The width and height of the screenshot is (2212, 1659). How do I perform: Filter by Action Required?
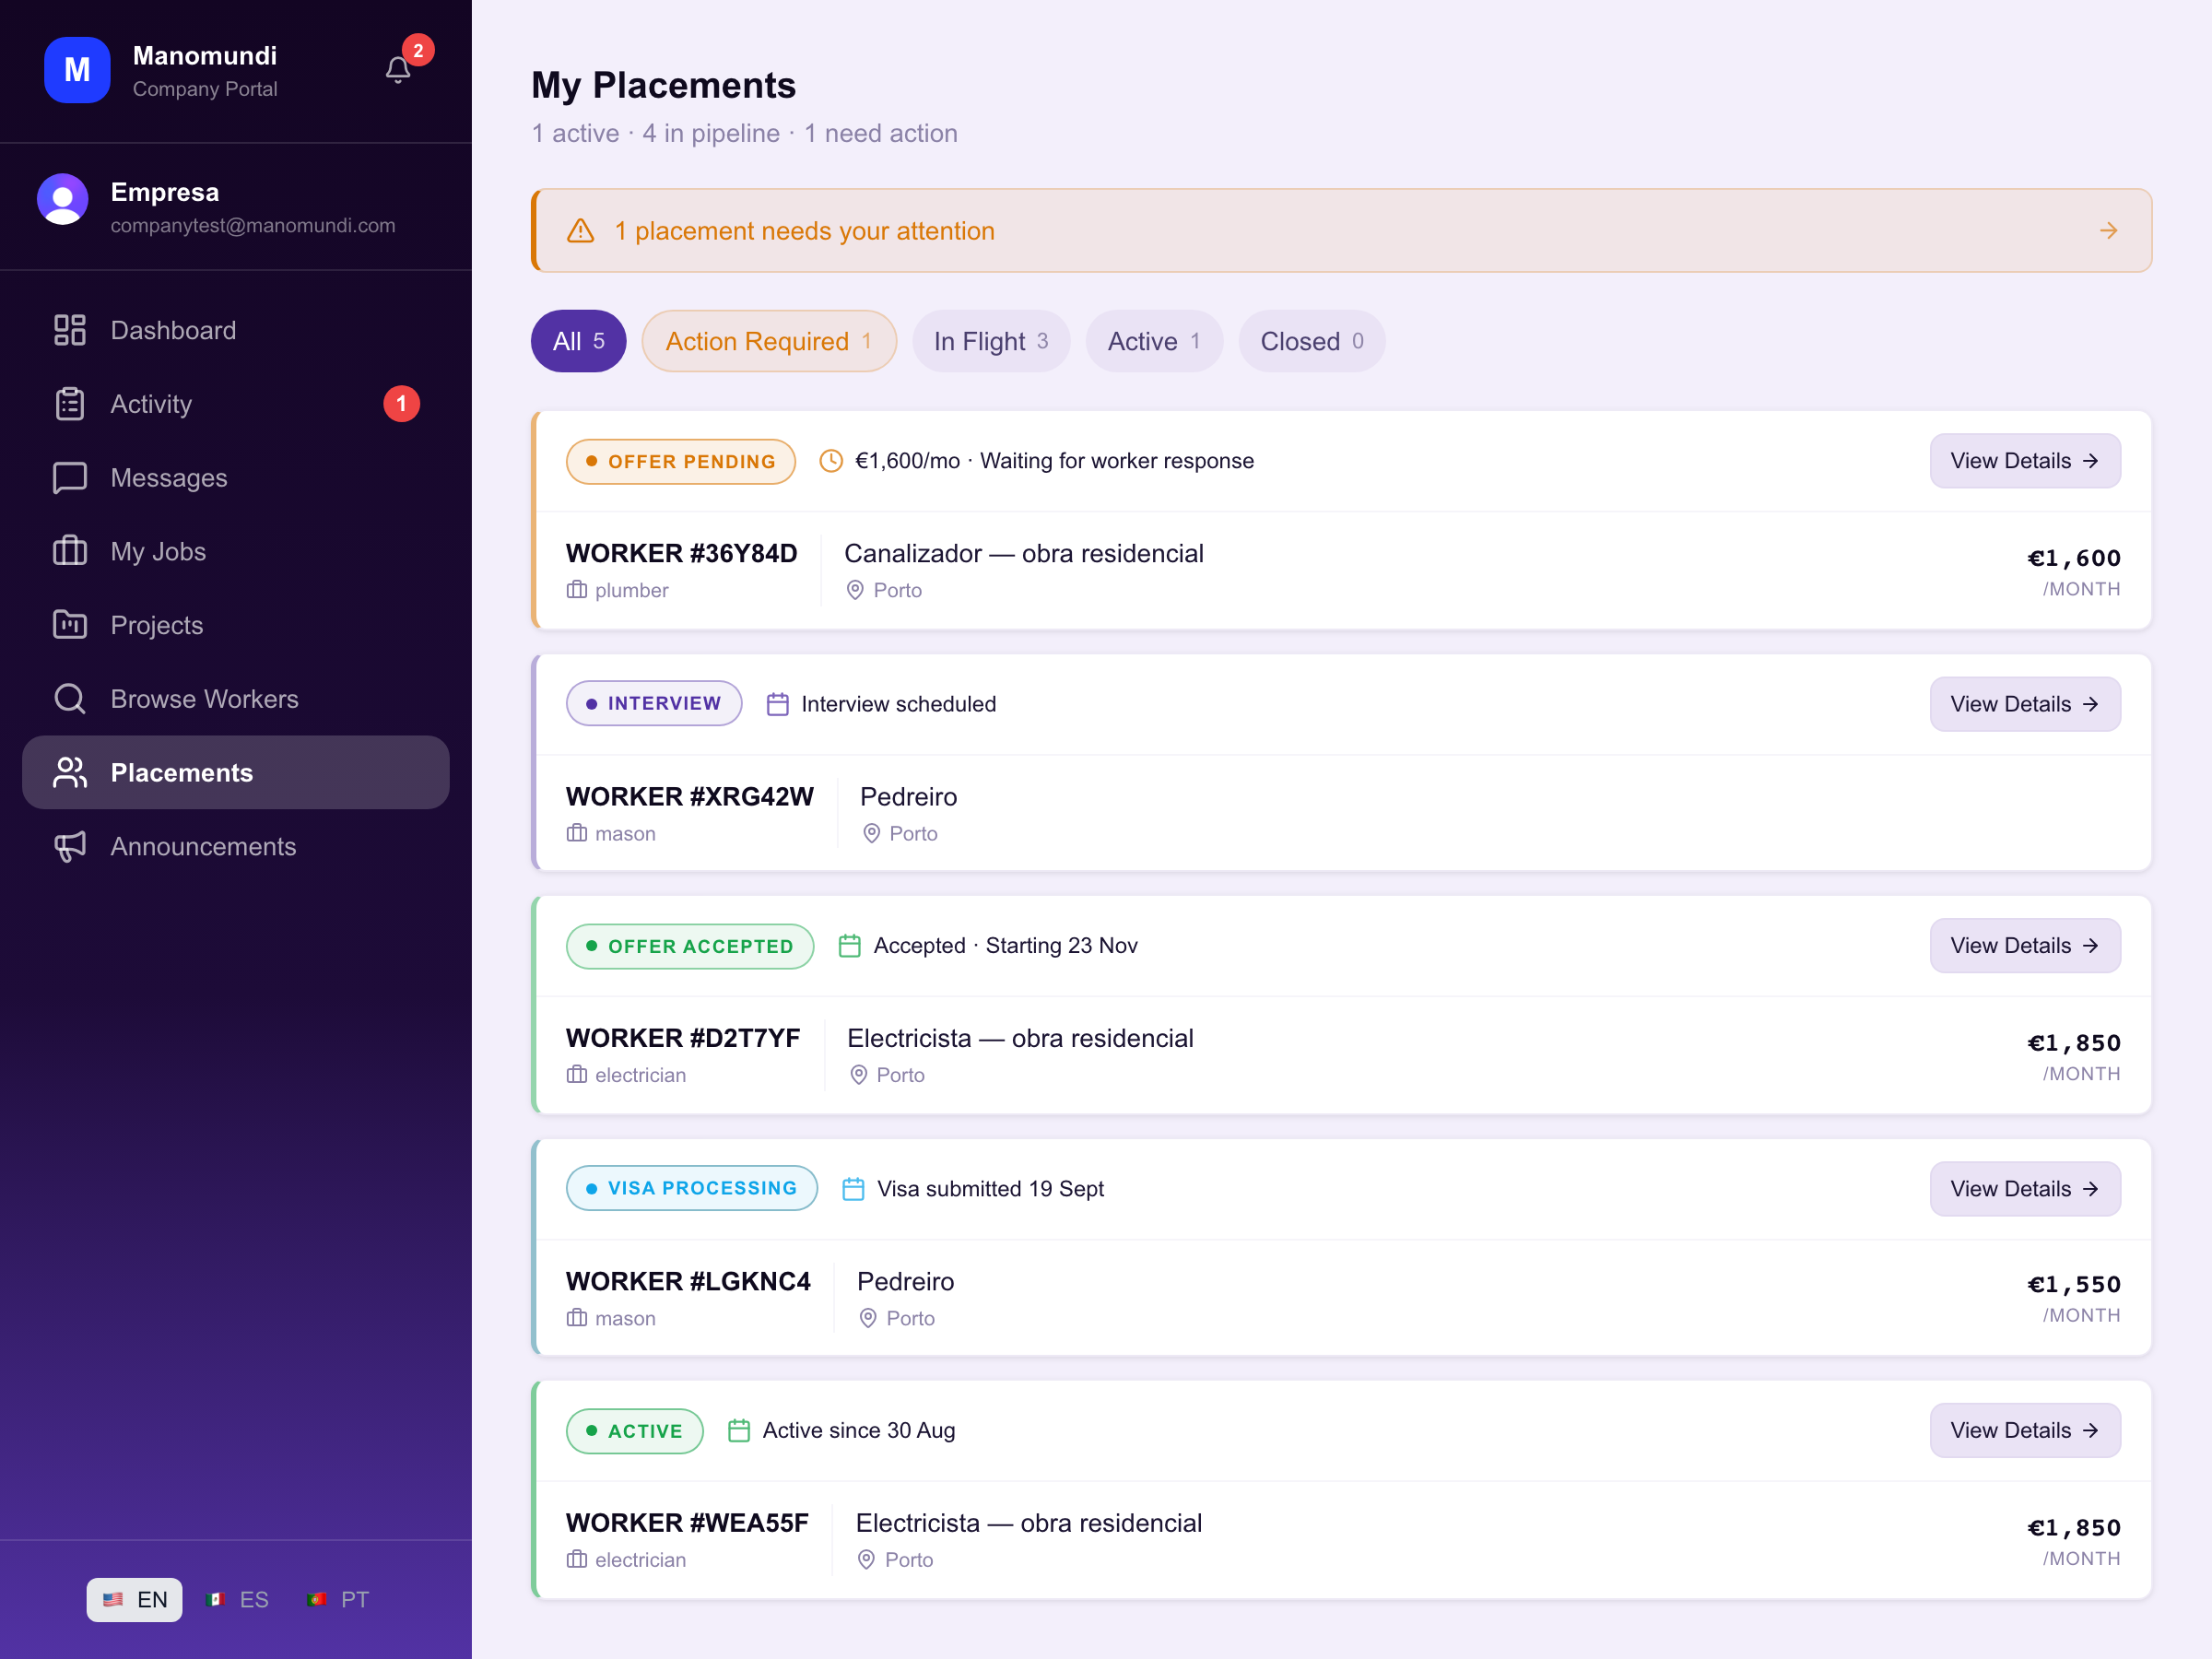point(769,341)
